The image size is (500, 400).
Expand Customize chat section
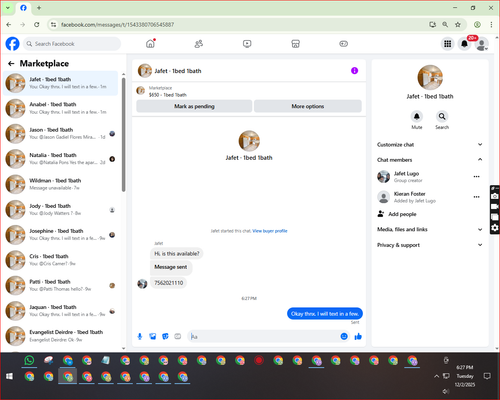pos(430,145)
